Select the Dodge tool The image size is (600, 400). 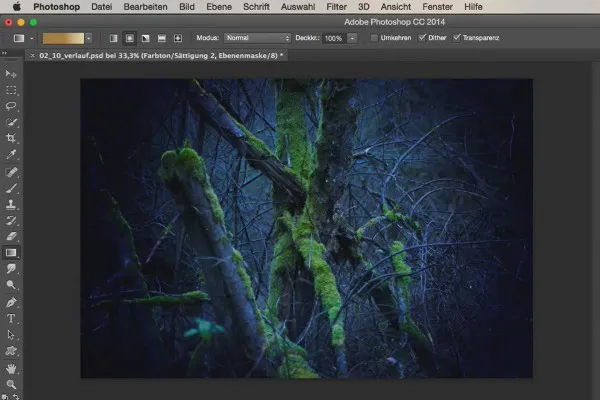[11, 285]
